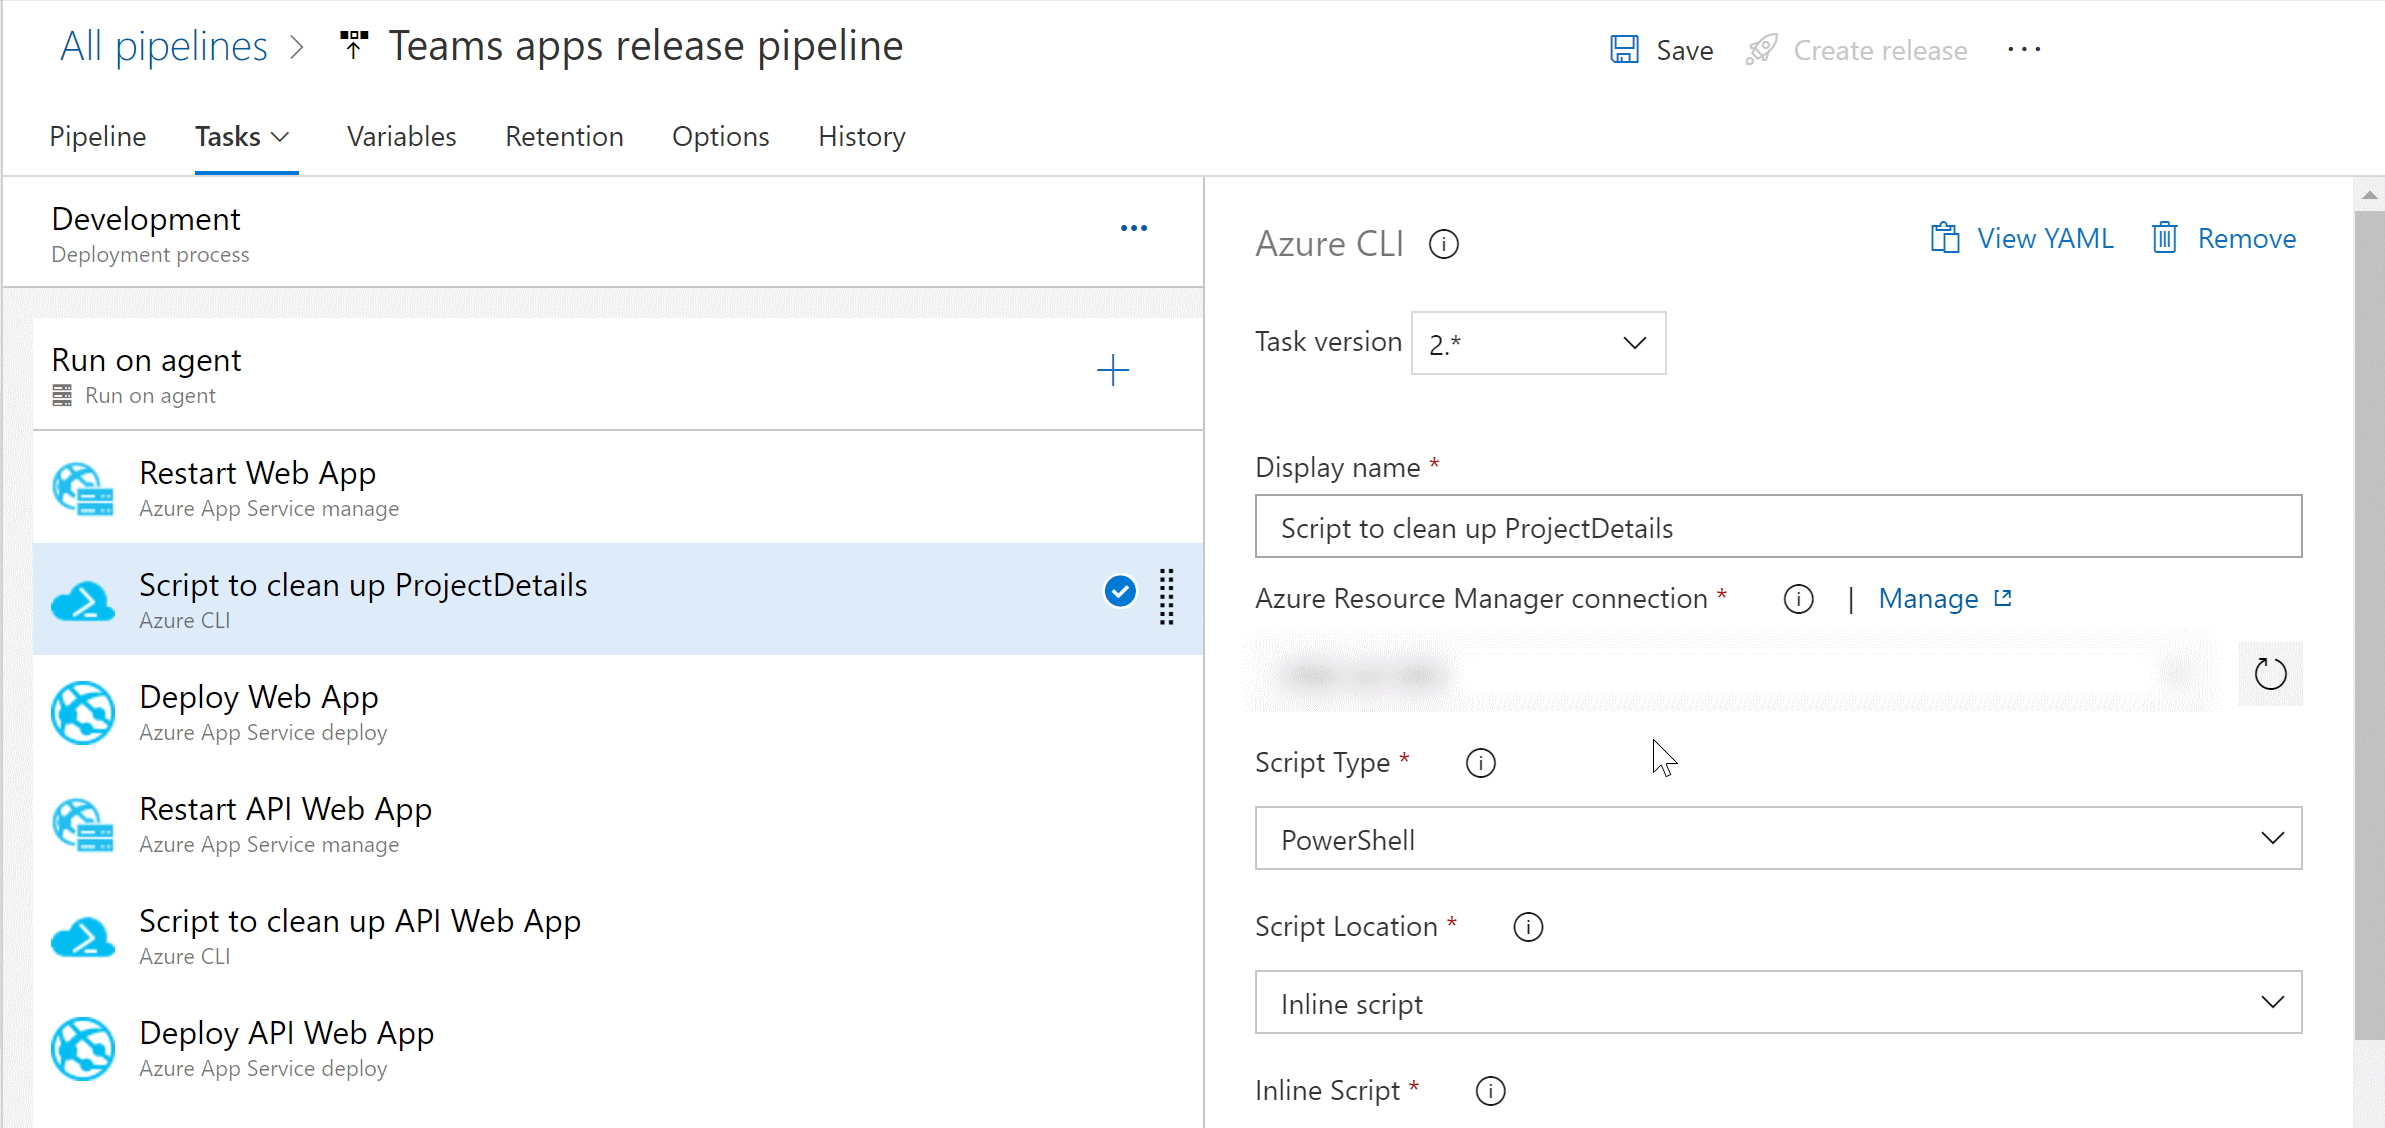
Task: Click the View YAML clipboard icon
Action: pos(1944,238)
